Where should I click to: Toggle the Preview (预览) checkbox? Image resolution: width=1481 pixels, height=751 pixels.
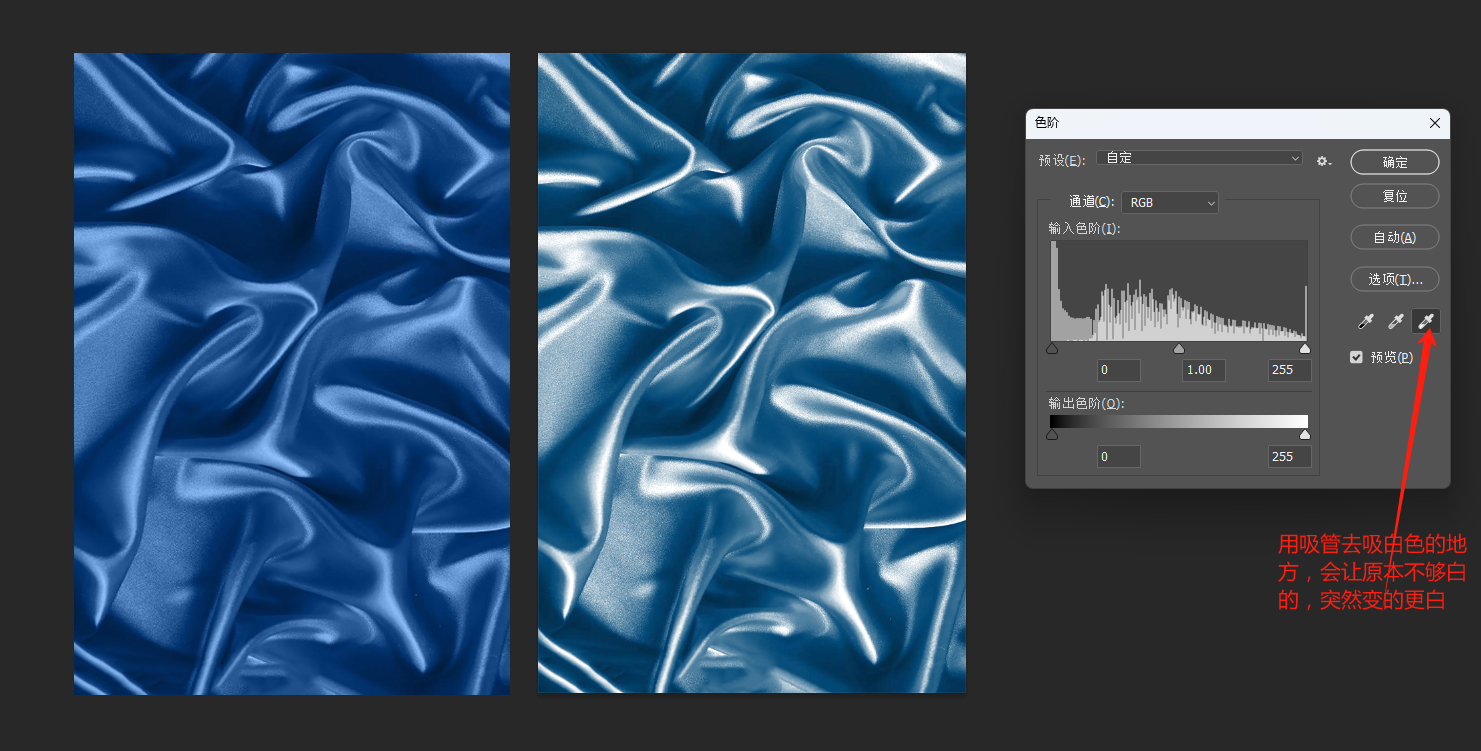1357,357
